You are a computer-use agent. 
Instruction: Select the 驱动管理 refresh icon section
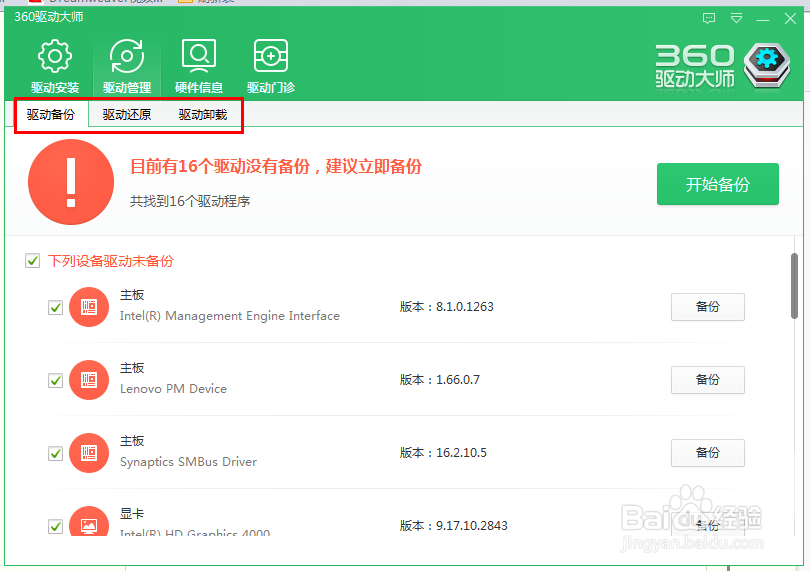pos(127,66)
